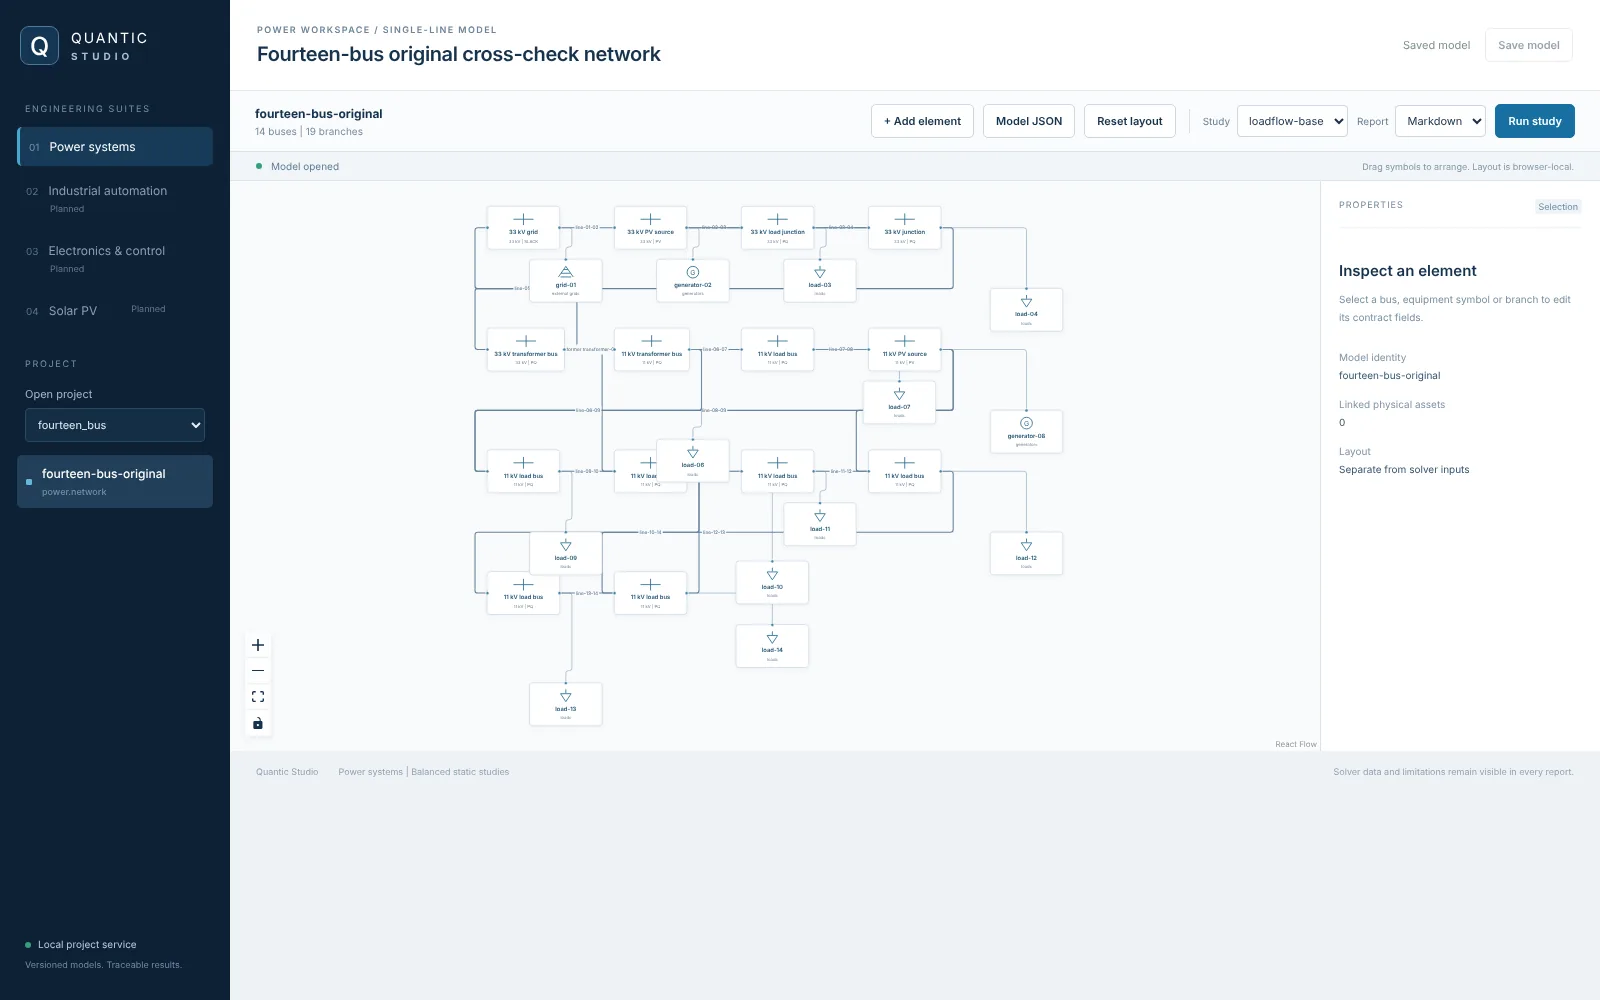Select the load-11 node

820,524
